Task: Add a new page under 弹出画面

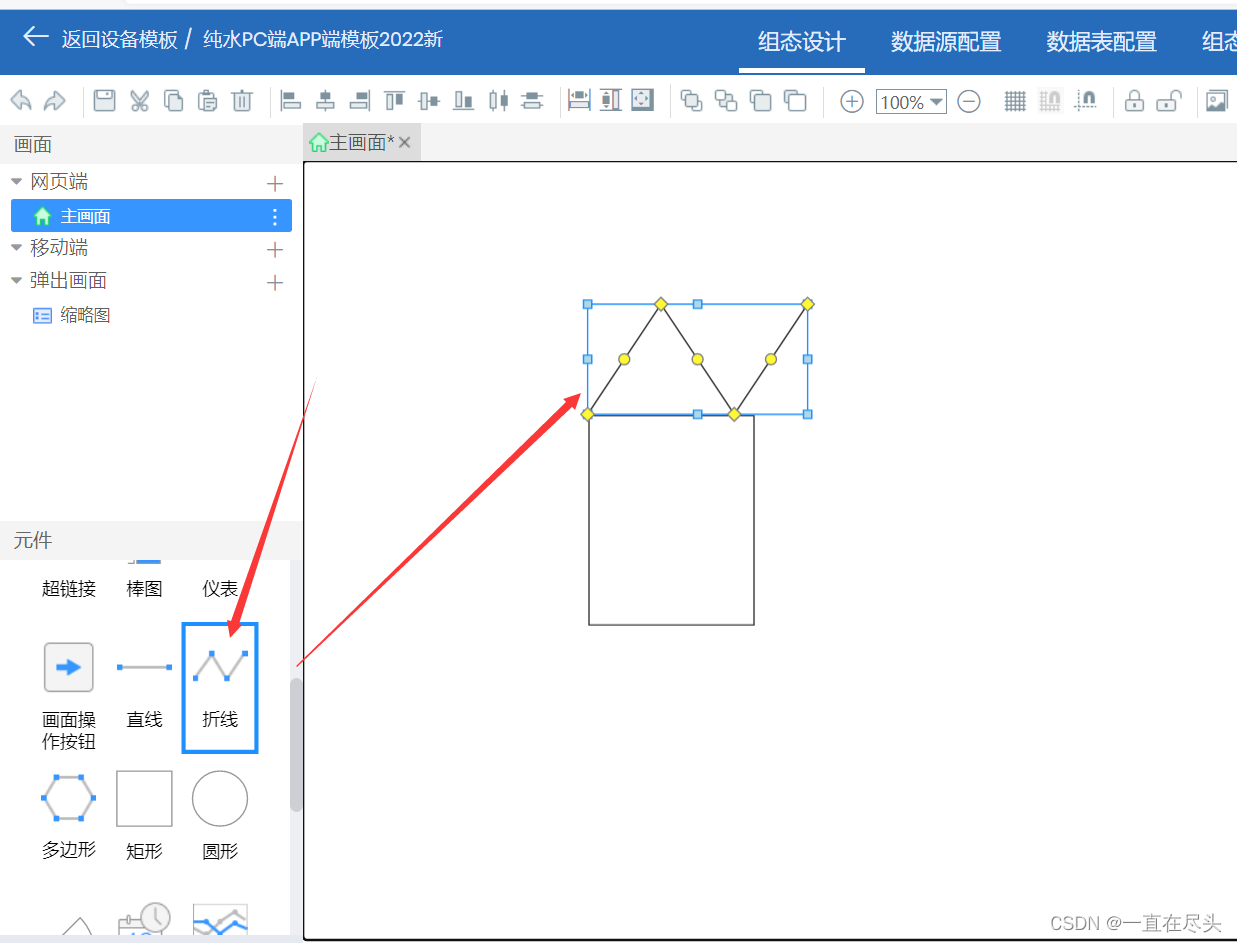Action: (275, 283)
